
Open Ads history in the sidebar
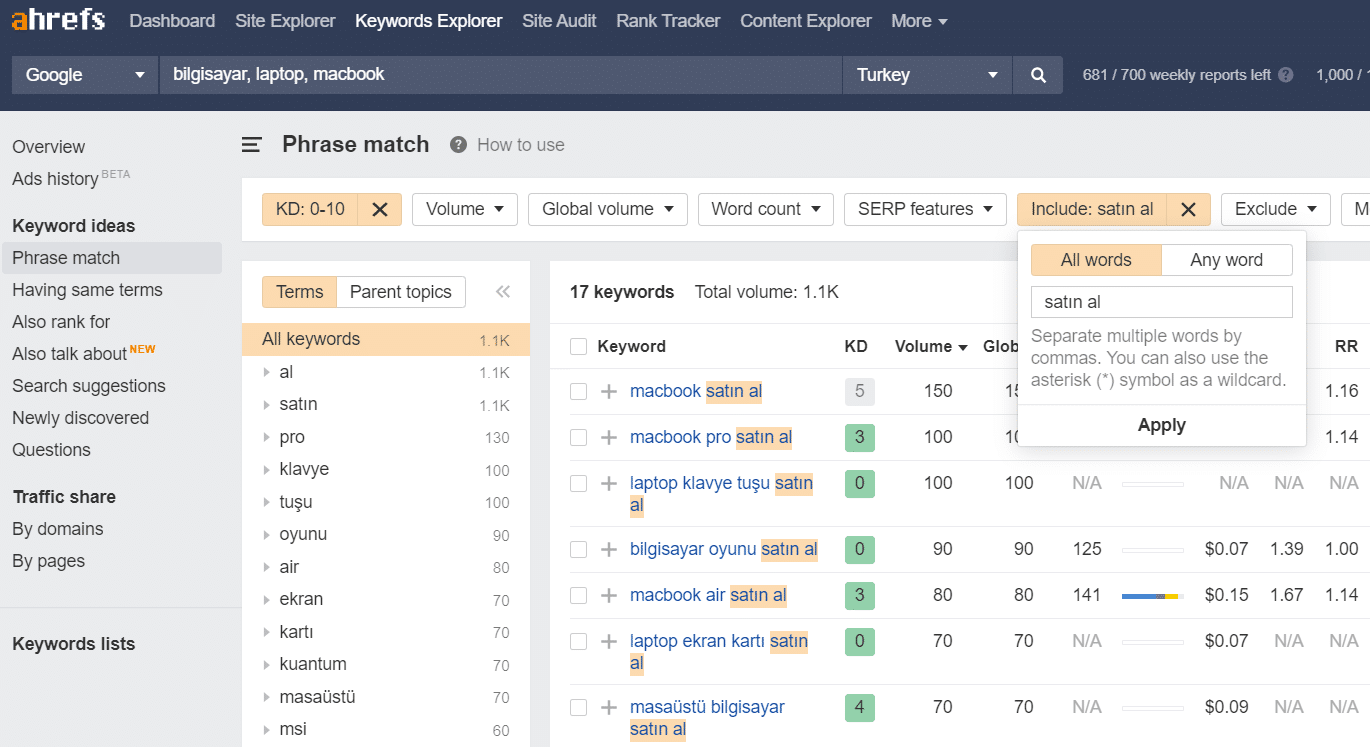(x=55, y=179)
